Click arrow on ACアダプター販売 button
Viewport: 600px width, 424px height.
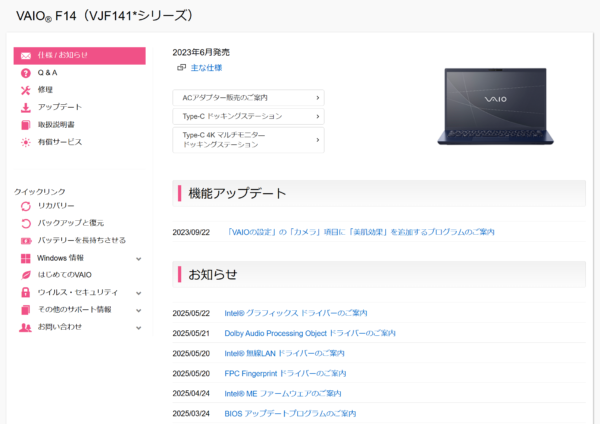click(318, 98)
